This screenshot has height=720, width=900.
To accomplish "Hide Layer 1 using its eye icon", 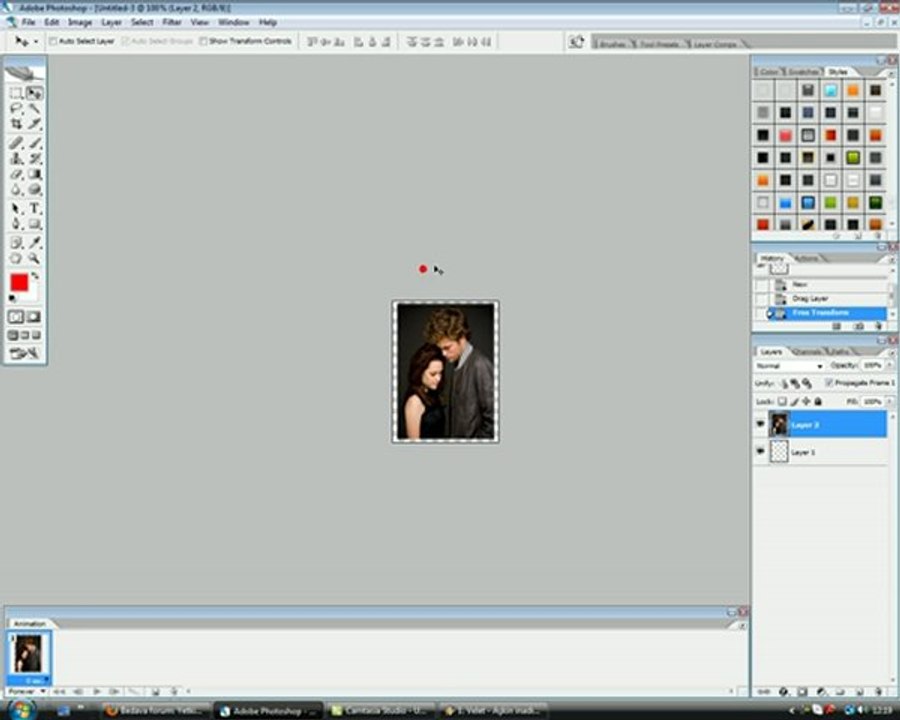I will pos(761,451).
